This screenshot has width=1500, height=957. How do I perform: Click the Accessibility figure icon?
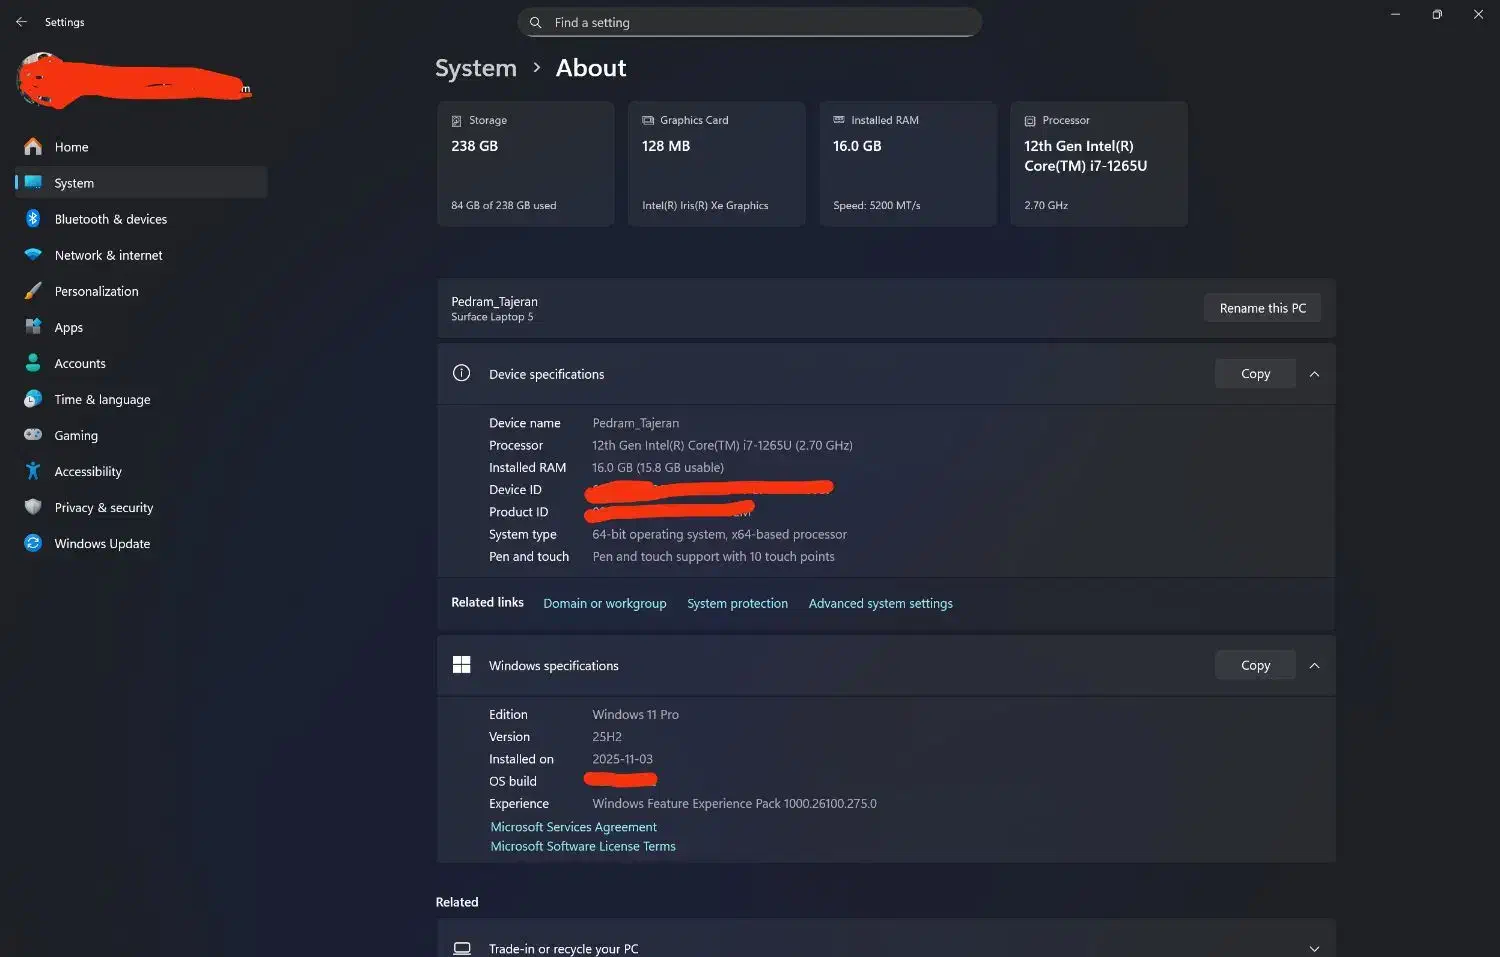click(x=33, y=471)
